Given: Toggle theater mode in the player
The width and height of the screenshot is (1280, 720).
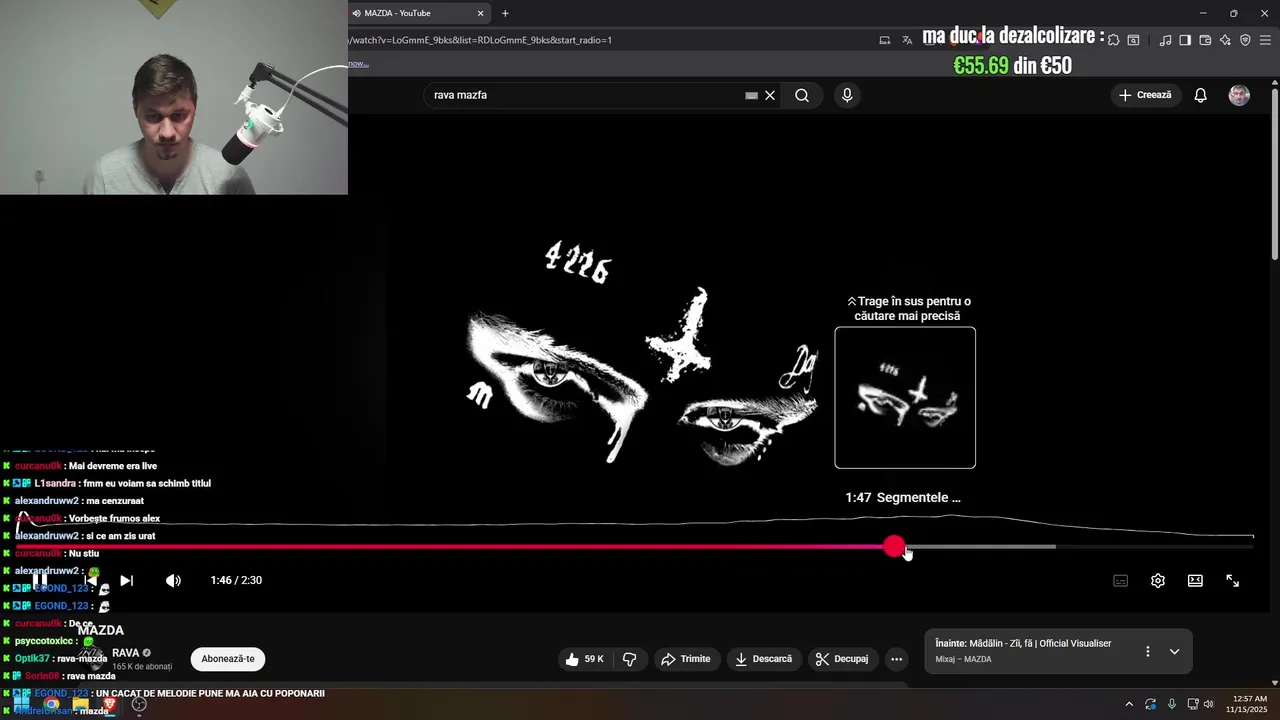Looking at the screenshot, I should (1195, 580).
